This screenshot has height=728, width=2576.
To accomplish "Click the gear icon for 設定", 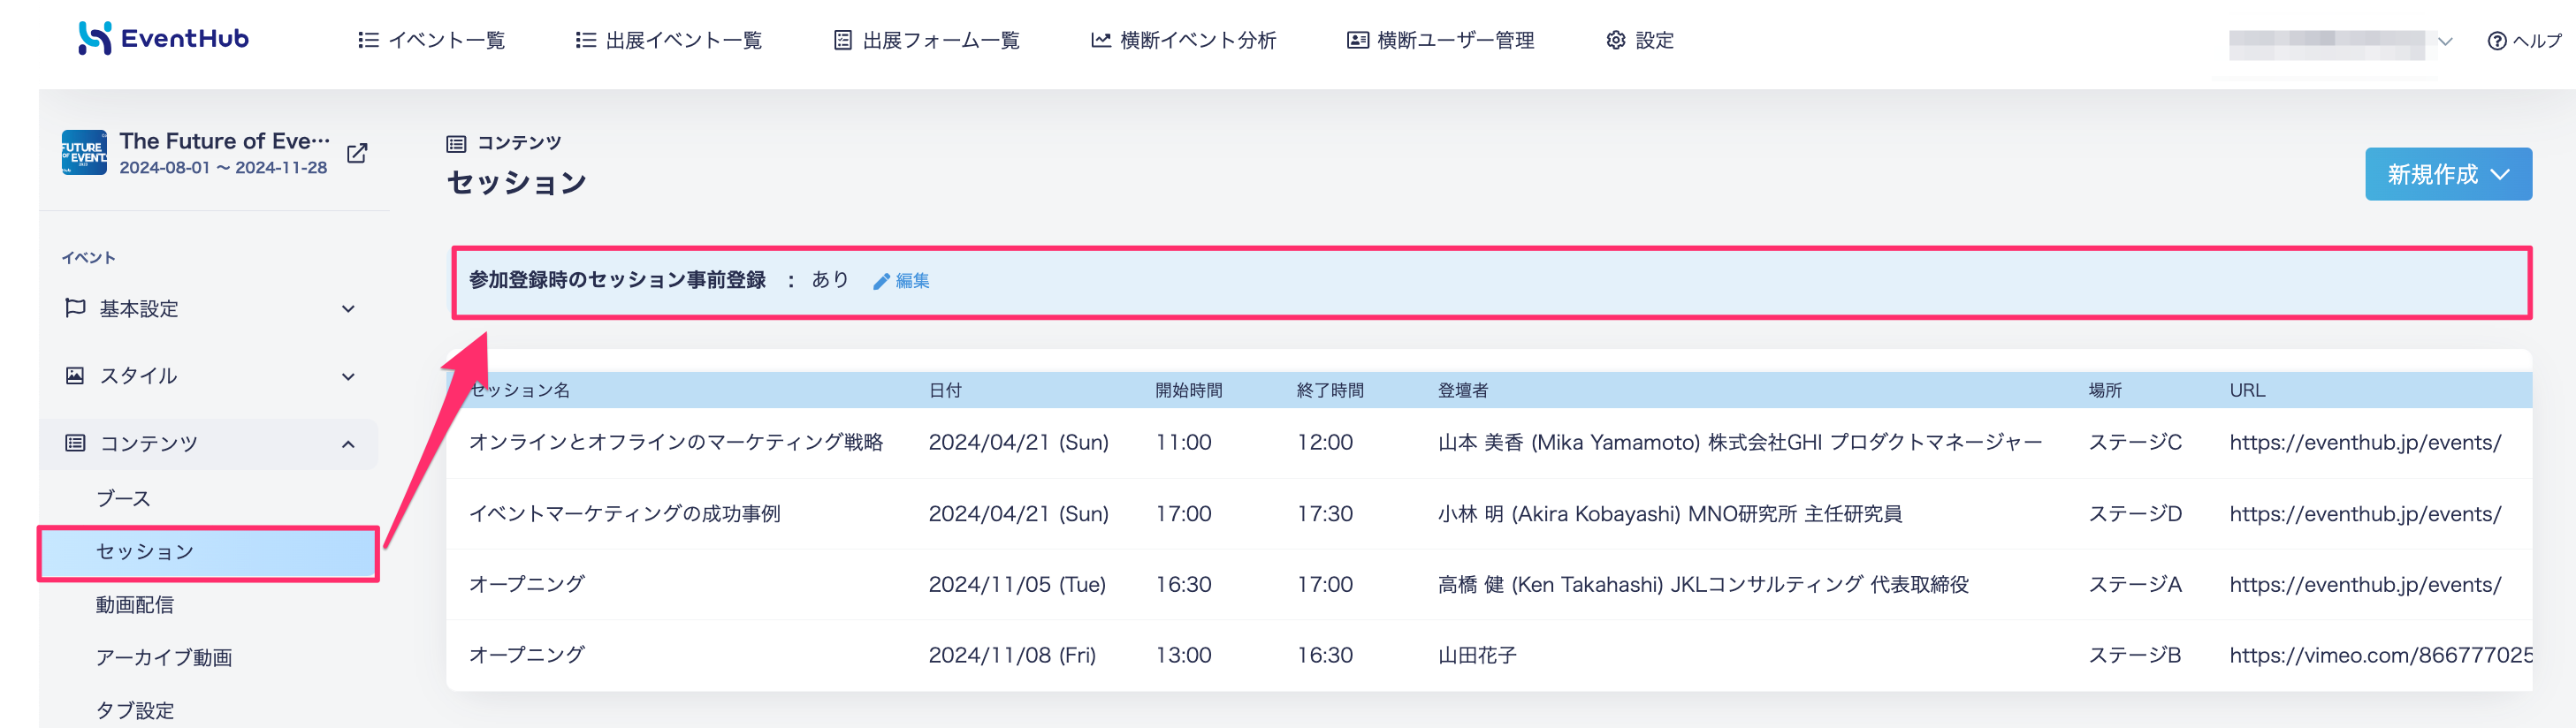I will tap(1615, 40).
